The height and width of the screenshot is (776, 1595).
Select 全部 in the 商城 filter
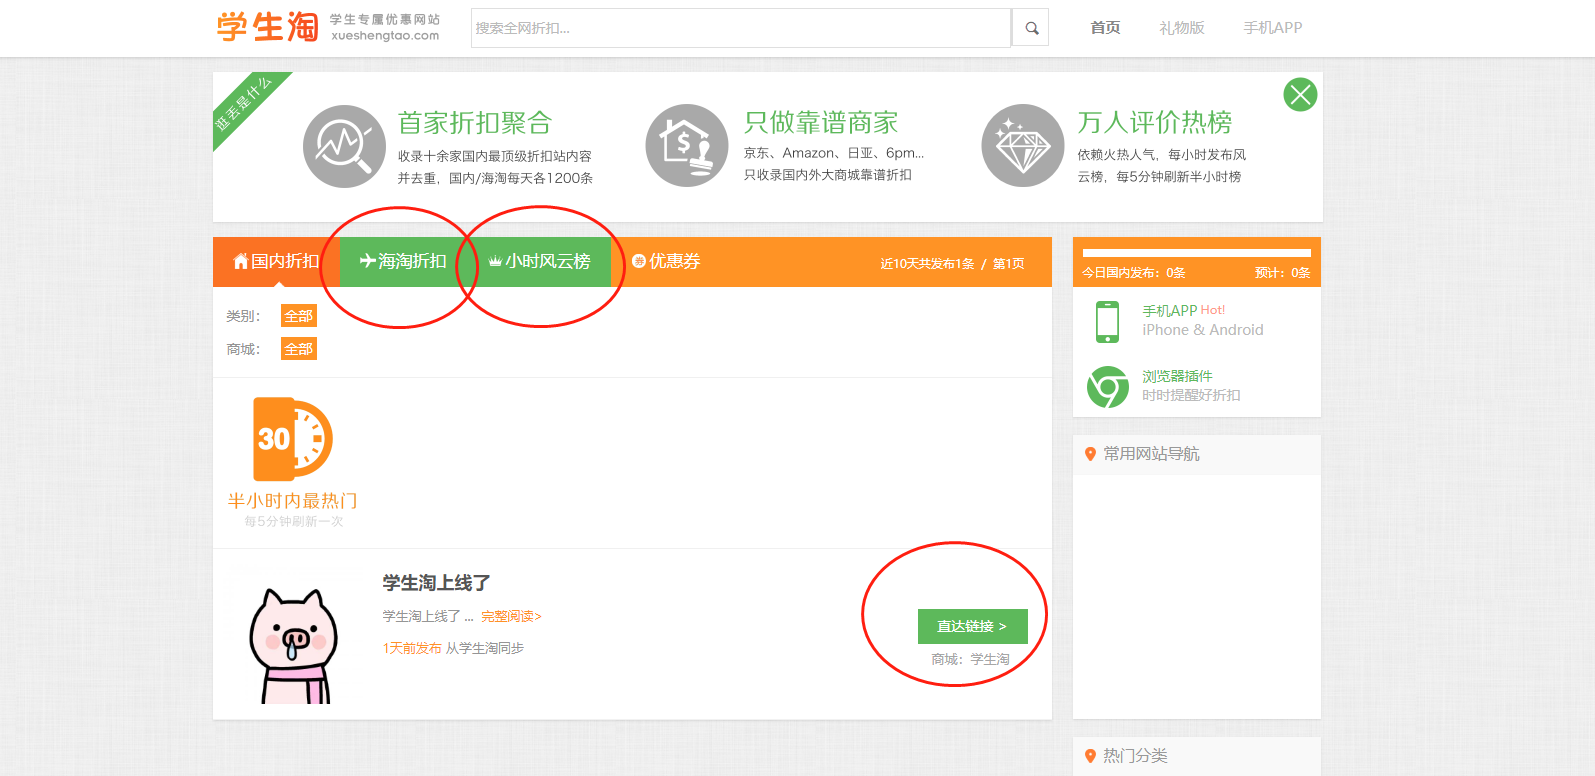[x=298, y=349]
